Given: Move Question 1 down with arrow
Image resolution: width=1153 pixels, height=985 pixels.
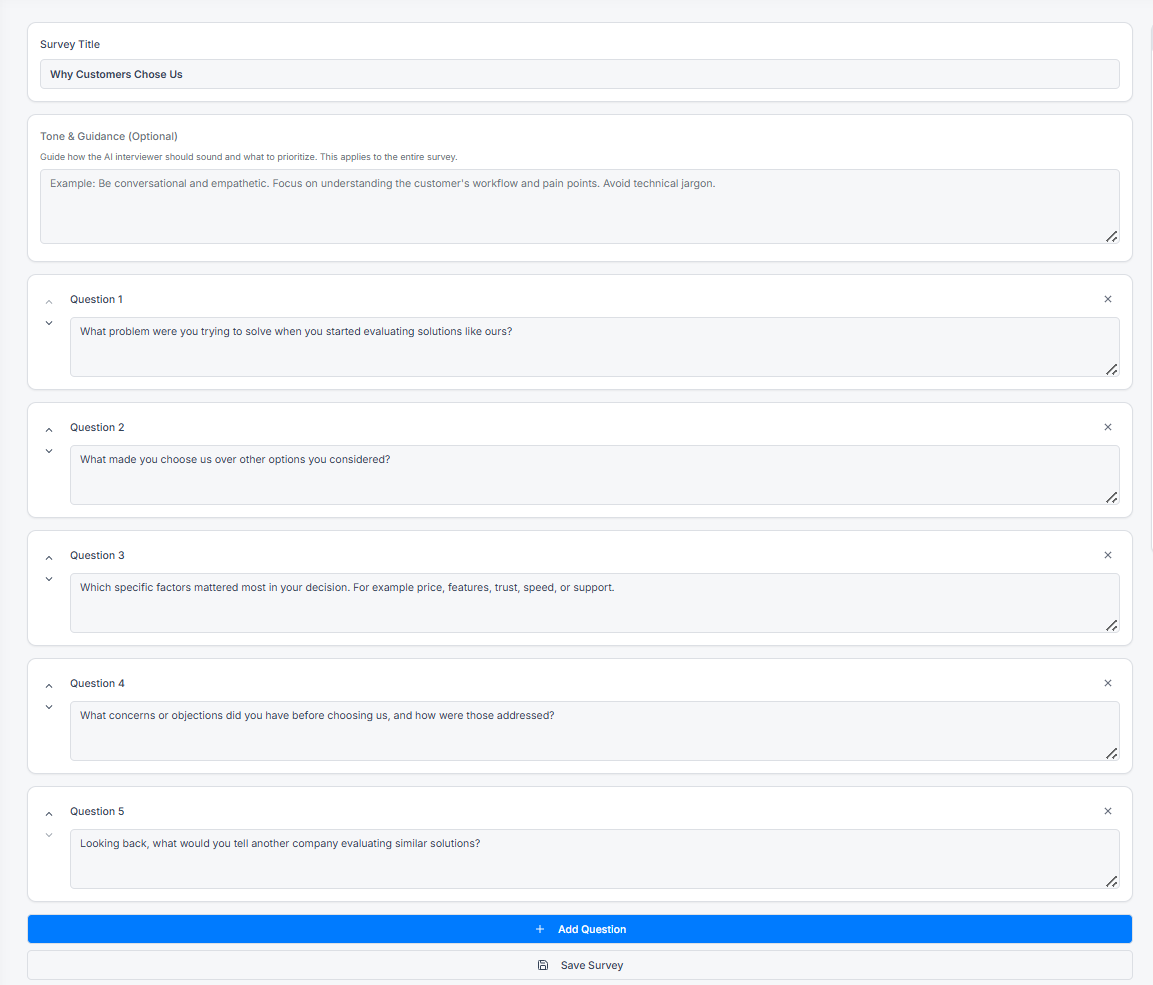Looking at the screenshot, I should [x=49, y=323].
